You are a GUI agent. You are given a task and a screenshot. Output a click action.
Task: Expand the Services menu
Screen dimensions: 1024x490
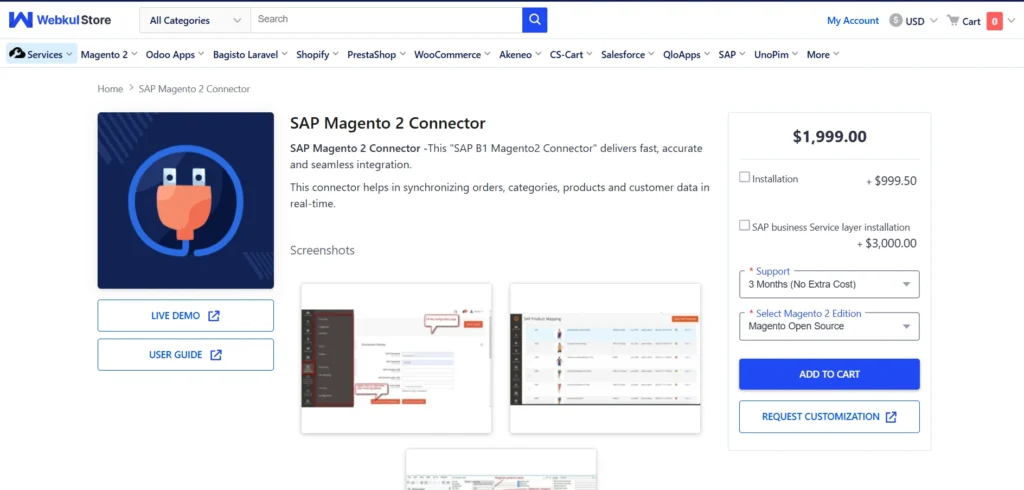click(x=42, y=54)
